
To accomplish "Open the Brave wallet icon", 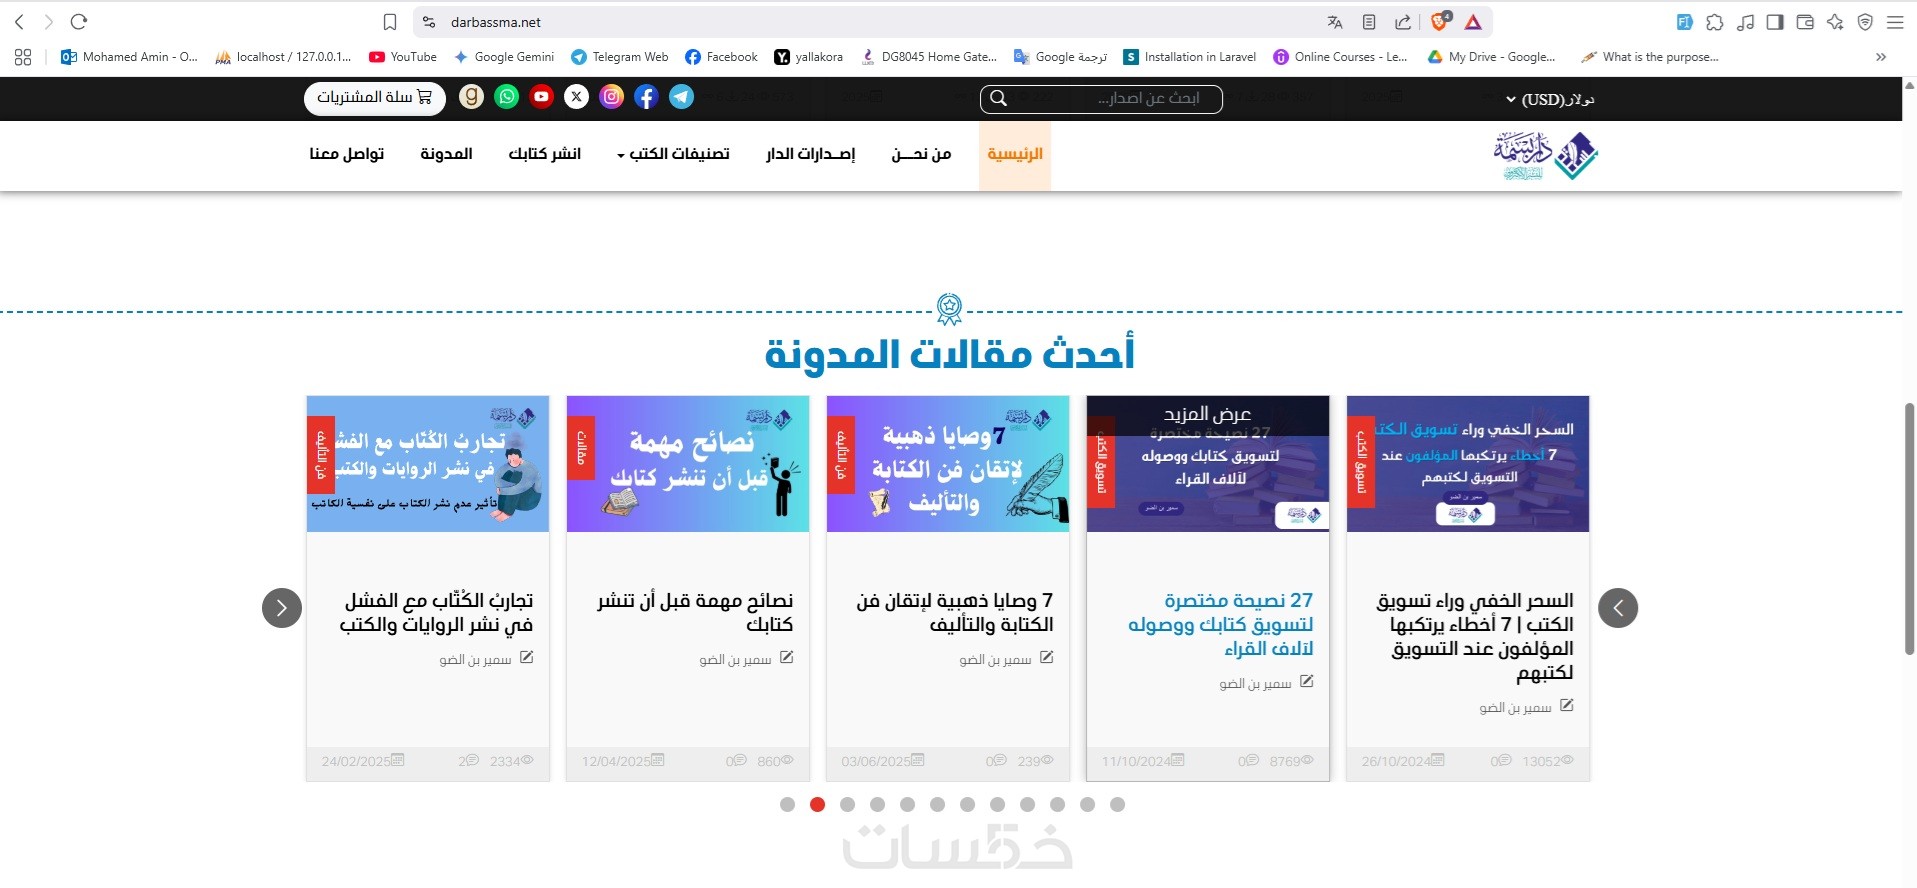I will (1805, 22).
